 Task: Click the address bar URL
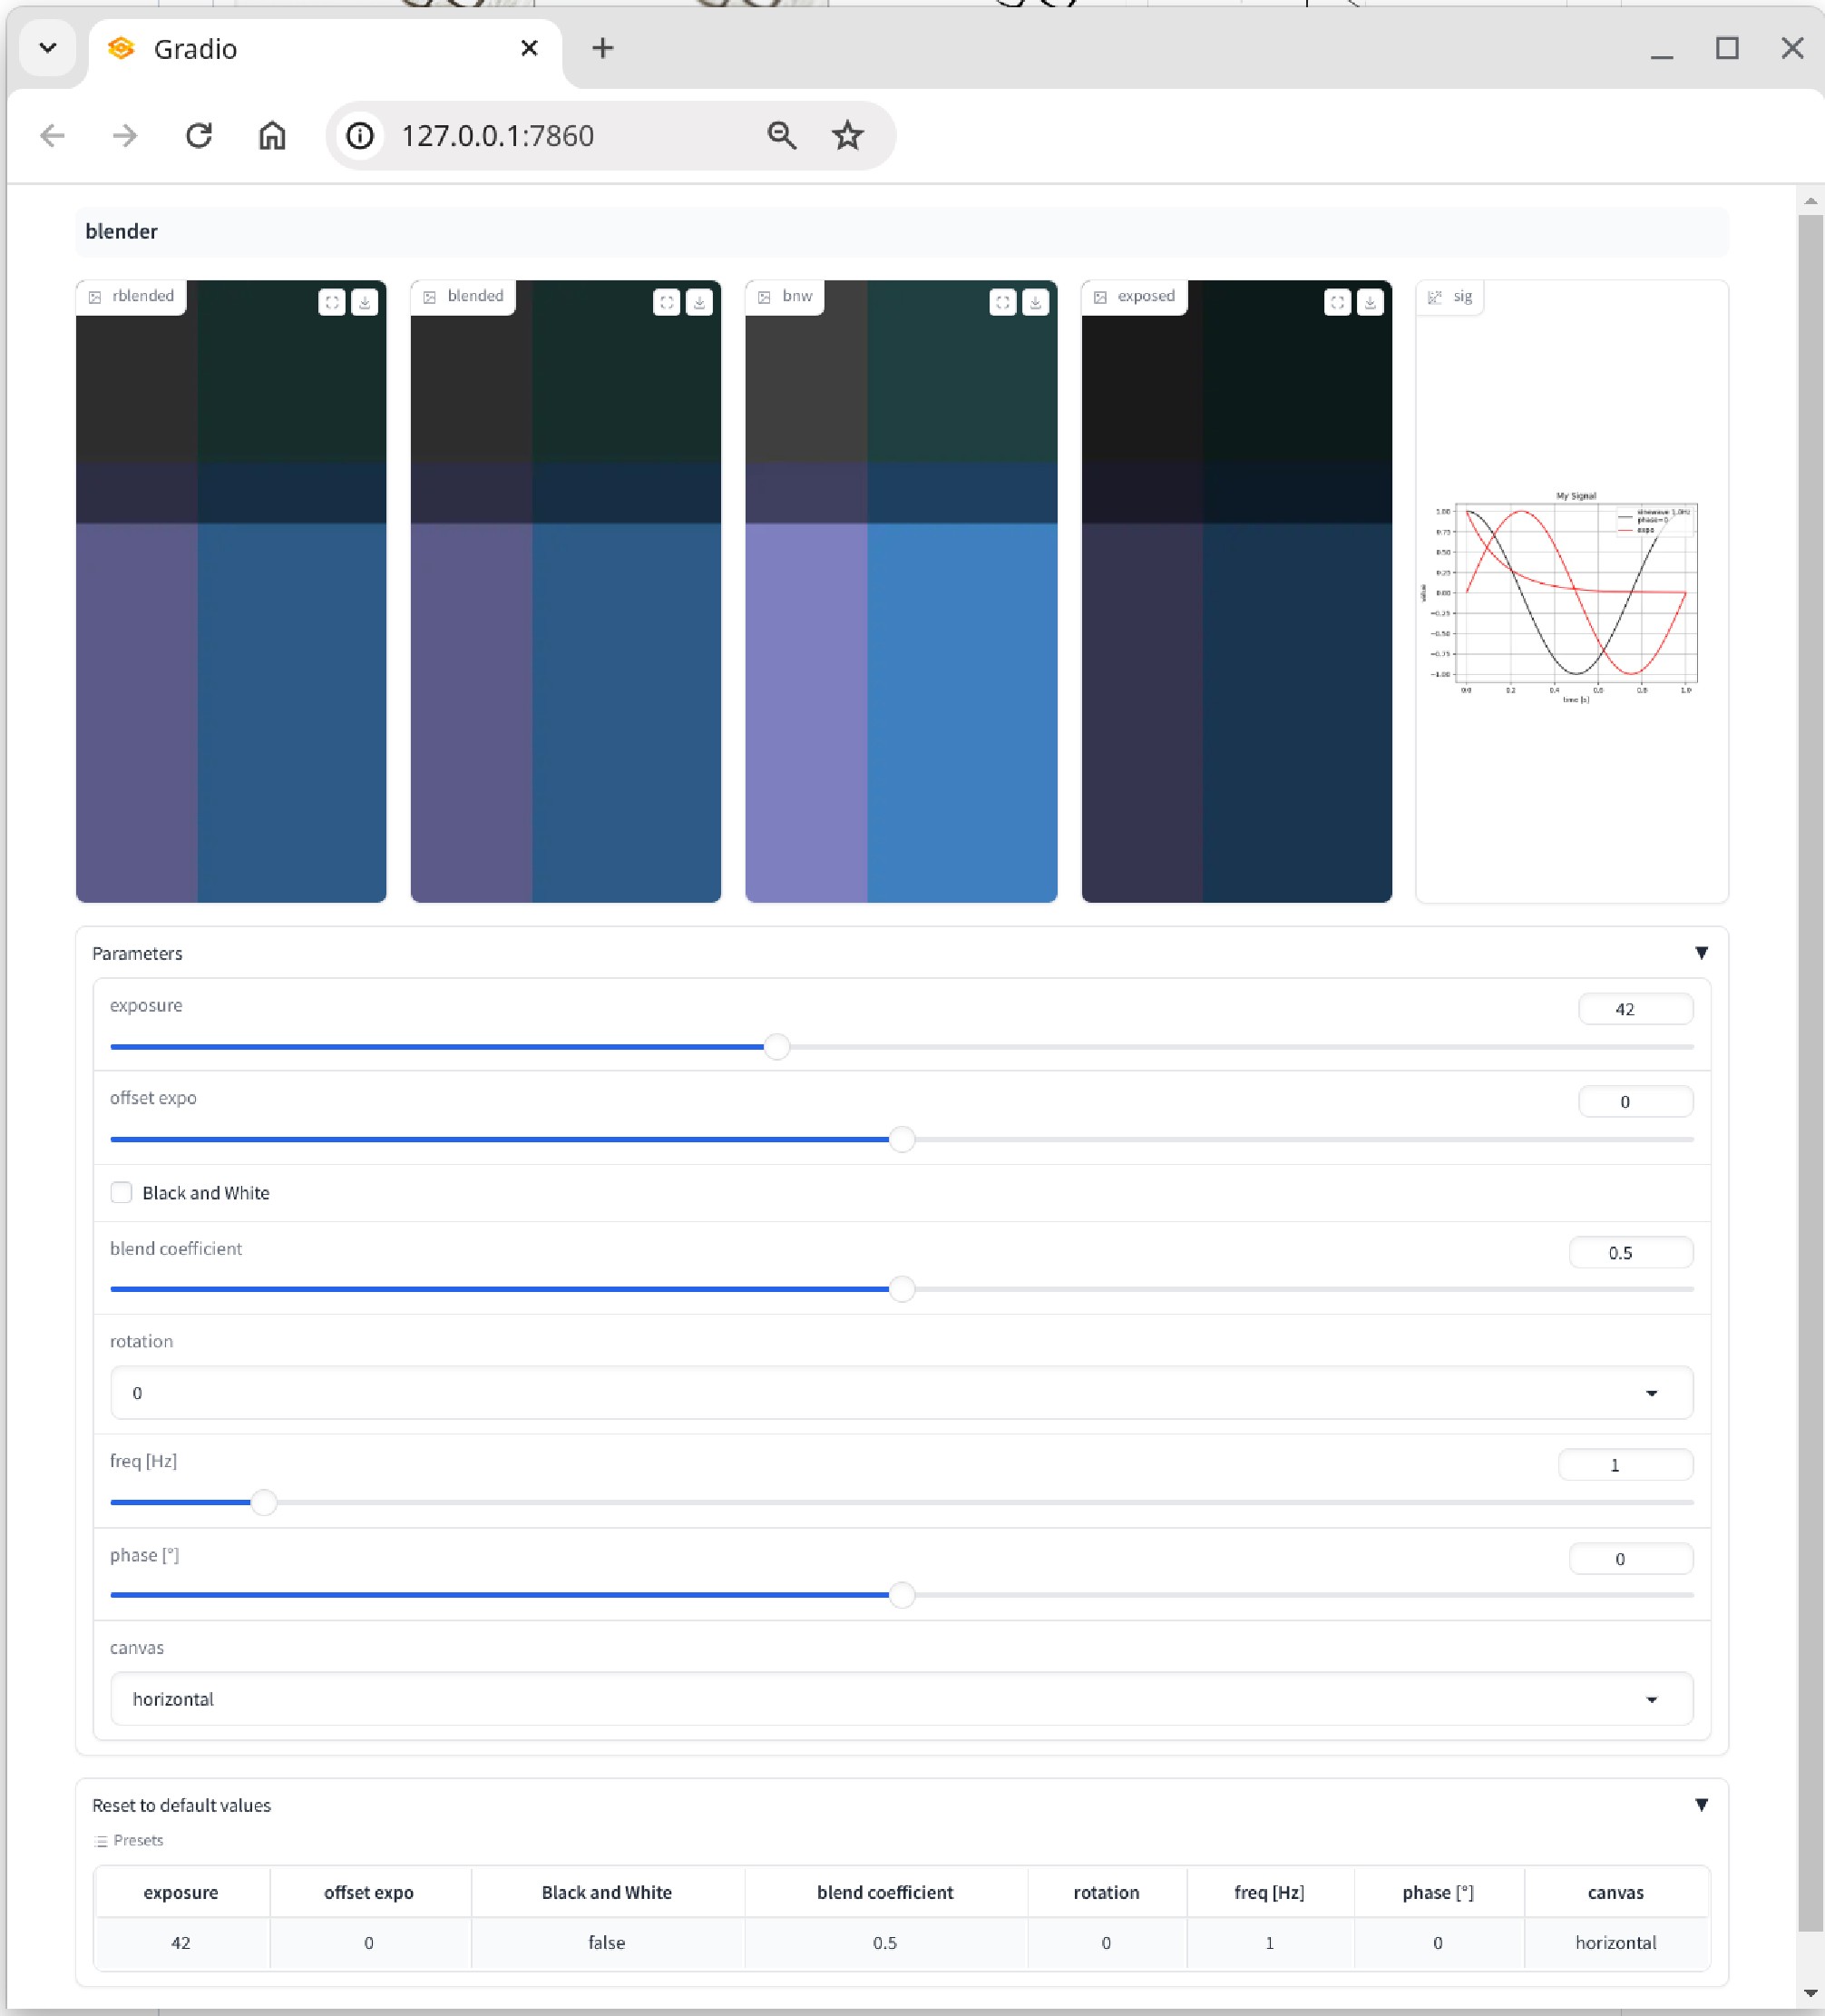point(498,135)
